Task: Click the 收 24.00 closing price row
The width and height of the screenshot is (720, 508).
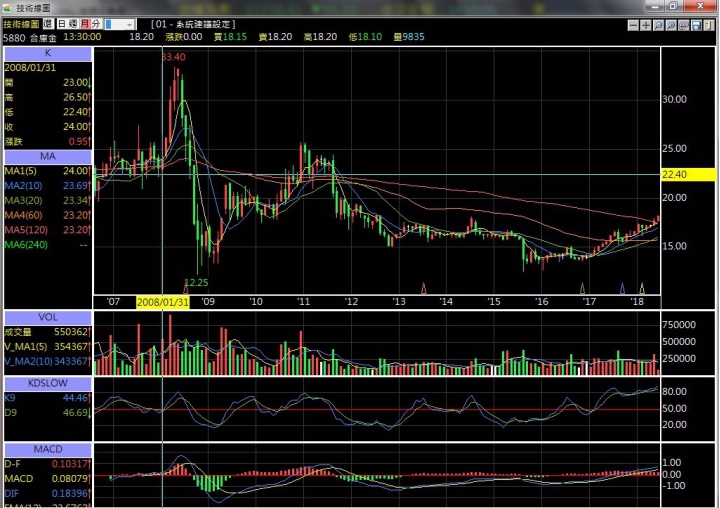Action: pyautogui.click(x=48, y=127)
